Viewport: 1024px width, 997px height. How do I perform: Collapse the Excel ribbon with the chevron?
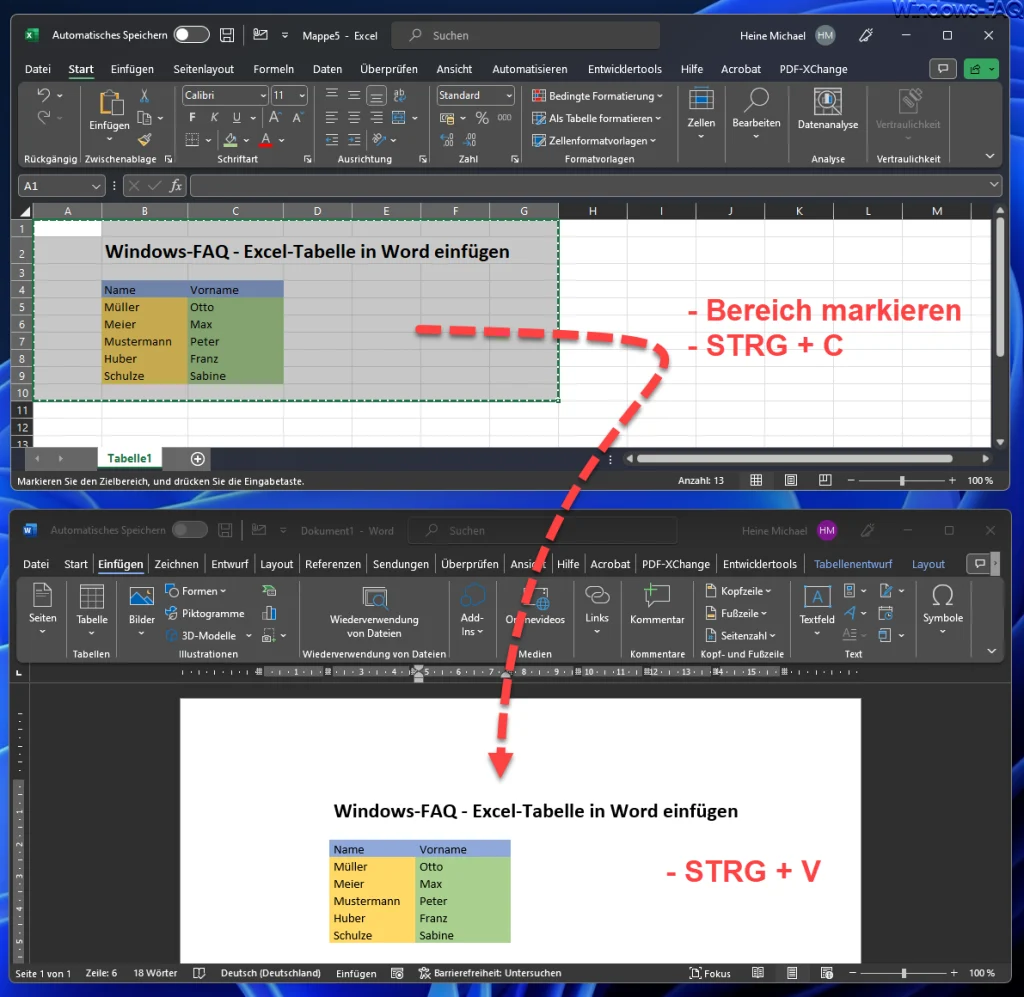[x=990, y=156]
